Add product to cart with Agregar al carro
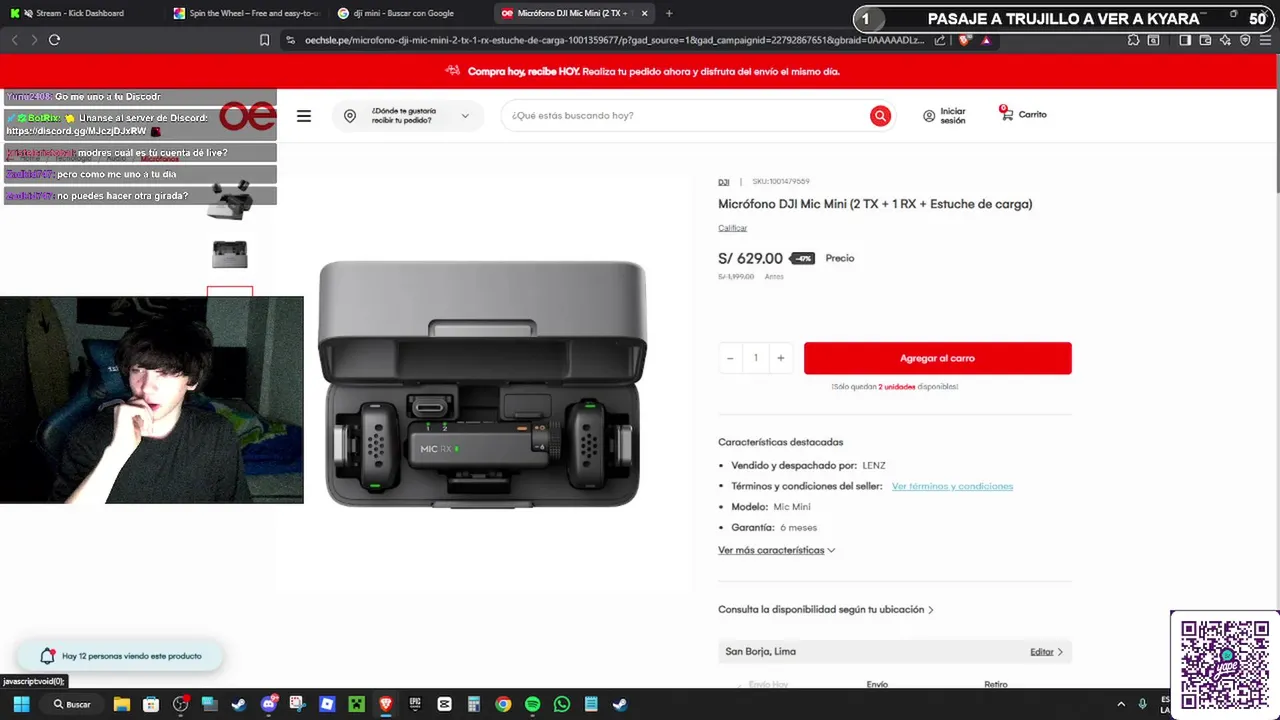This screenshot has width=1280, height=720. (937, 358)
